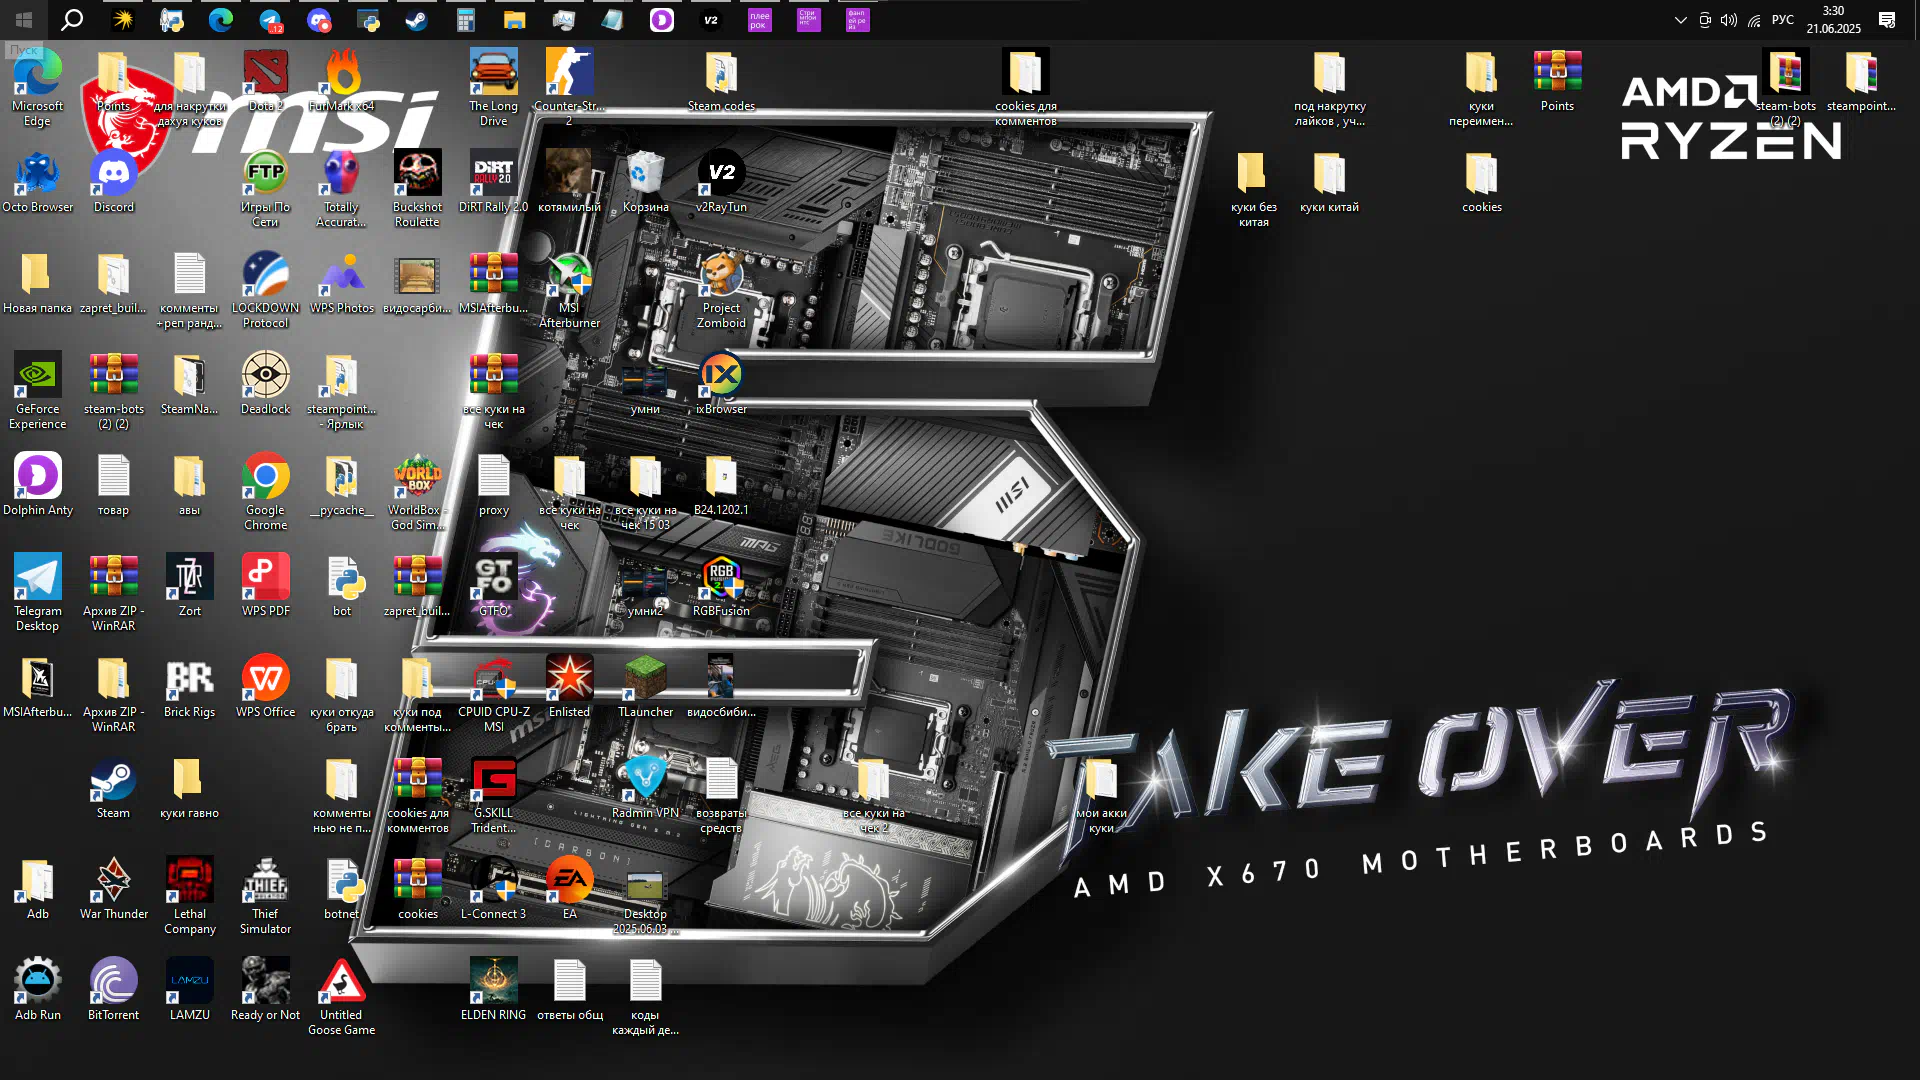Open the Discord desktop shortcut

(x=114, y=181)
